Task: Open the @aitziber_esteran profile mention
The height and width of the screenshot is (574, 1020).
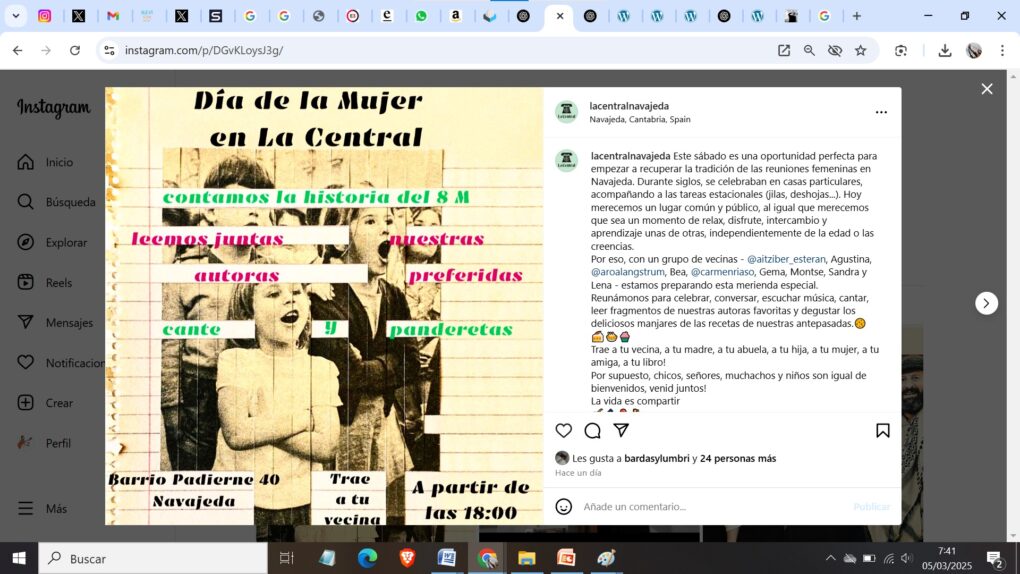Action: pyautogui.click(x=786, y=259)
